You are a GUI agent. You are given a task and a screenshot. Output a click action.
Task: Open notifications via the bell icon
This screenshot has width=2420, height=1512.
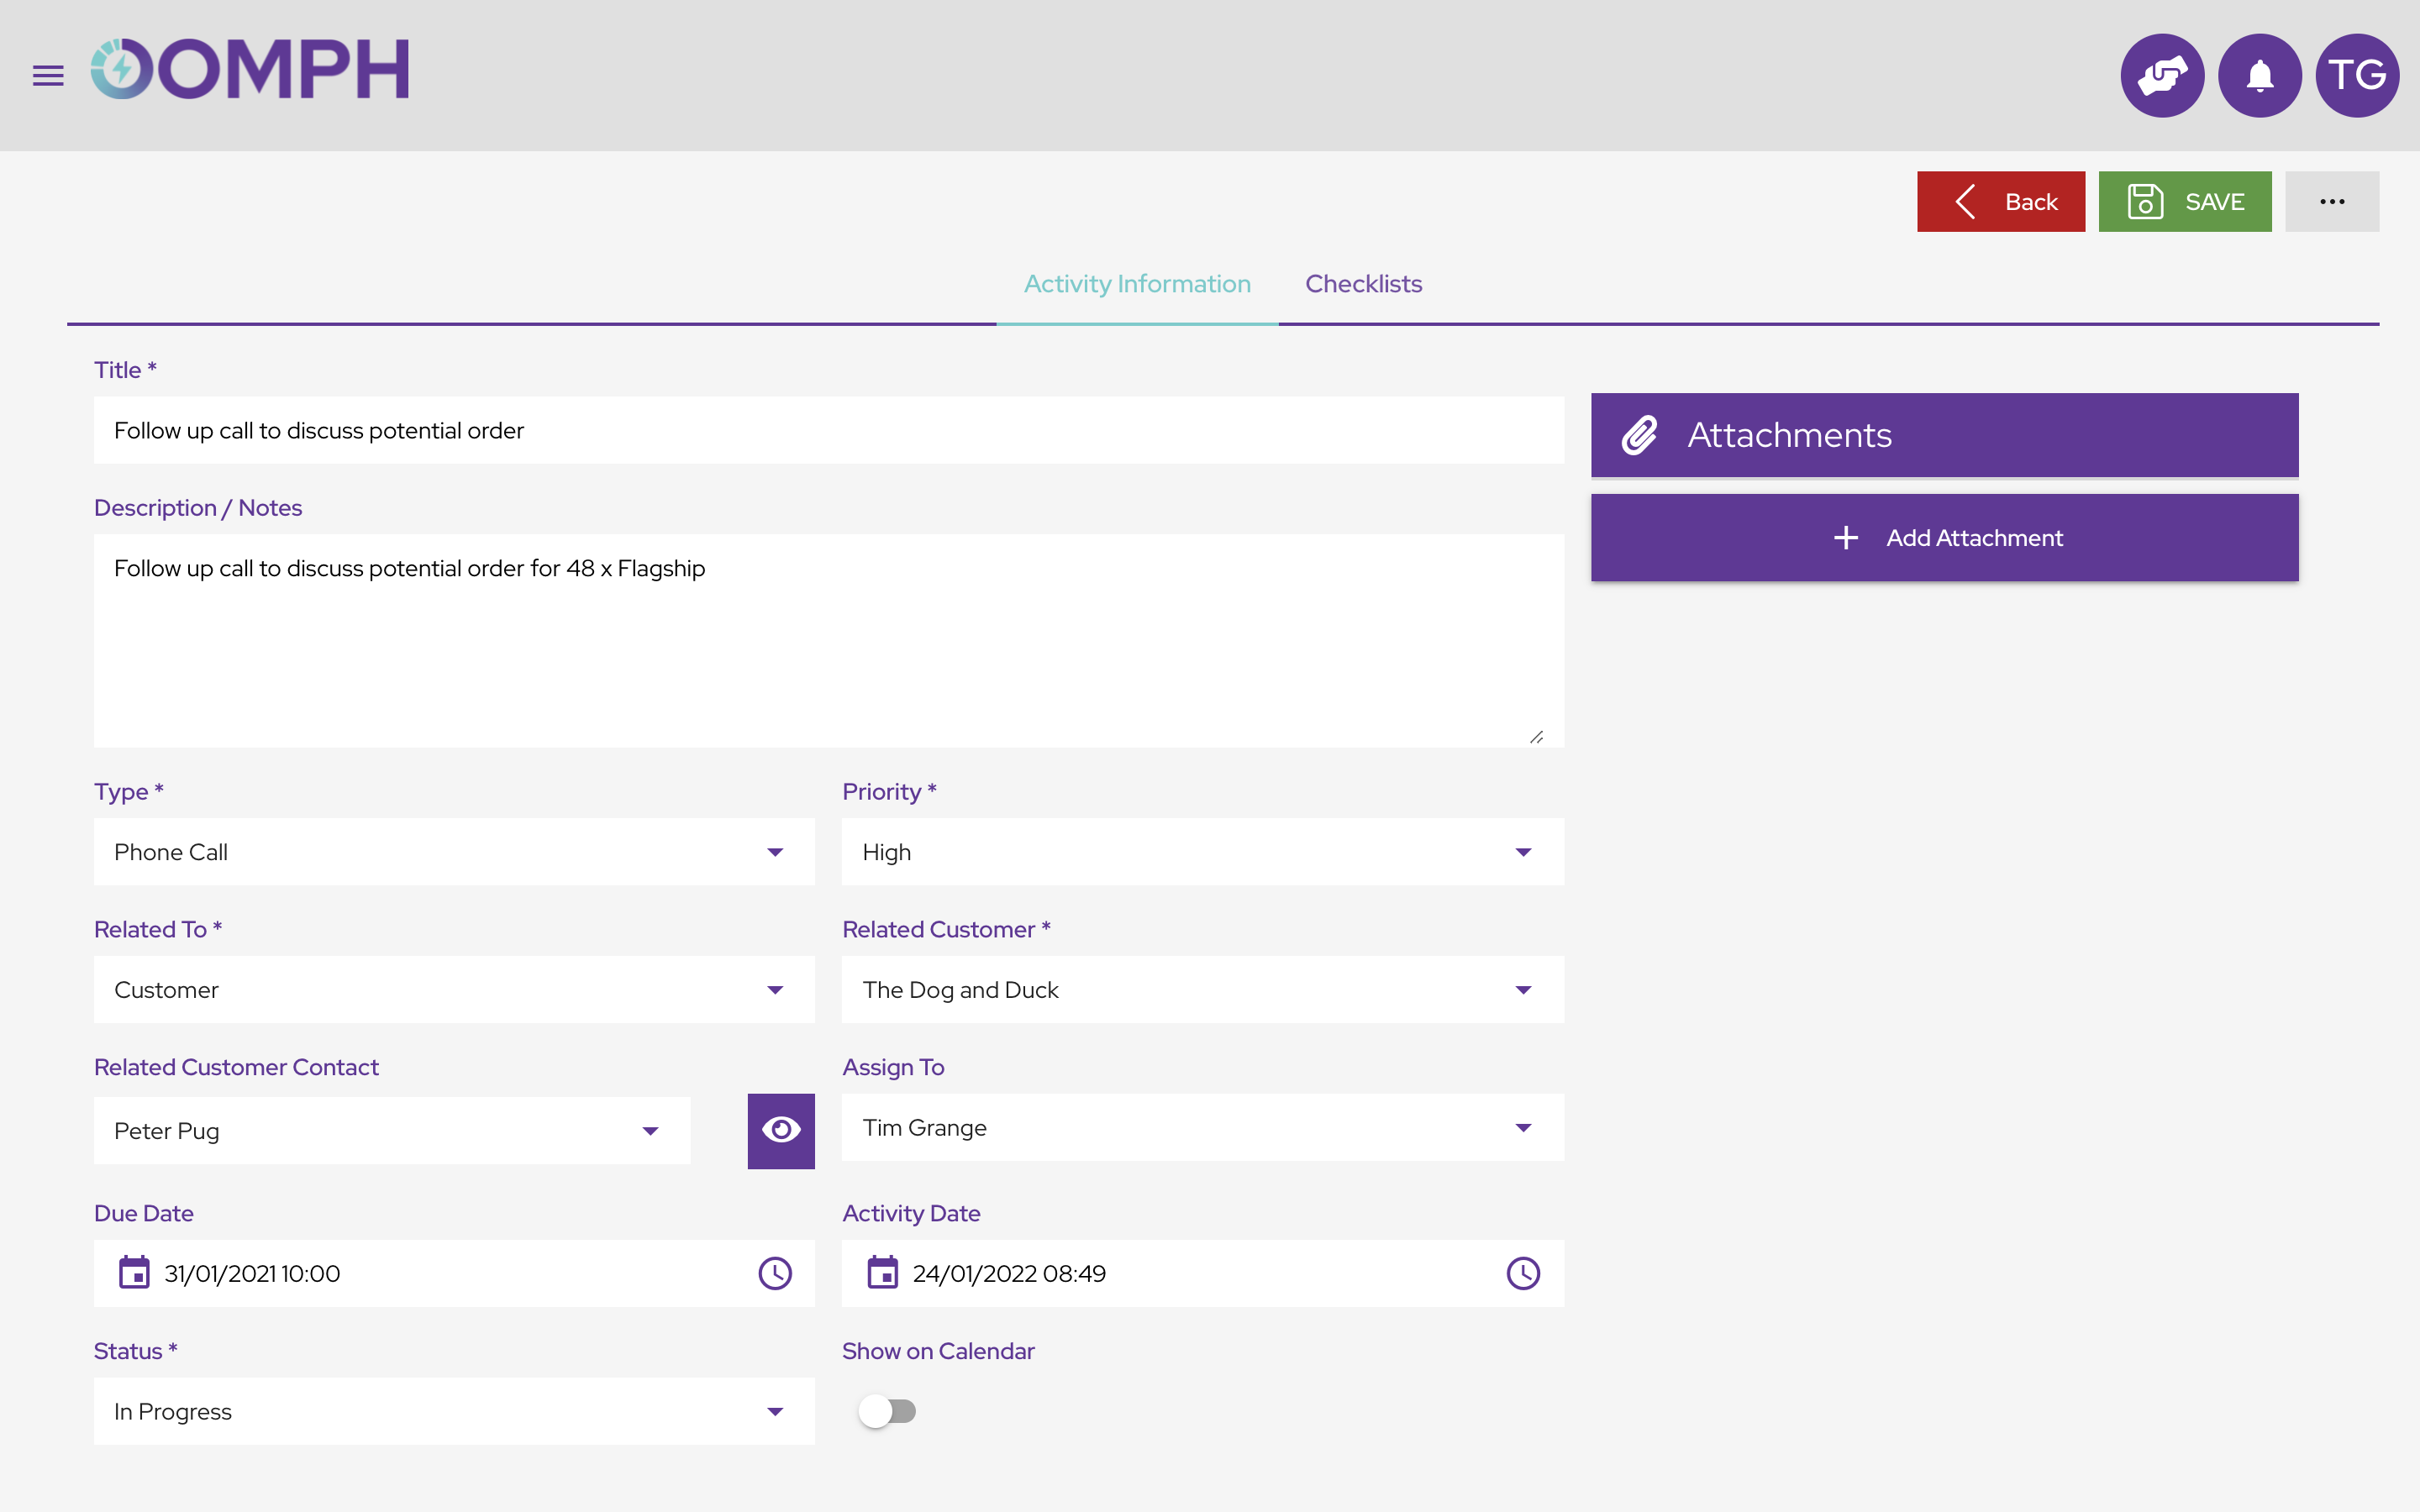click(2259, 75)
